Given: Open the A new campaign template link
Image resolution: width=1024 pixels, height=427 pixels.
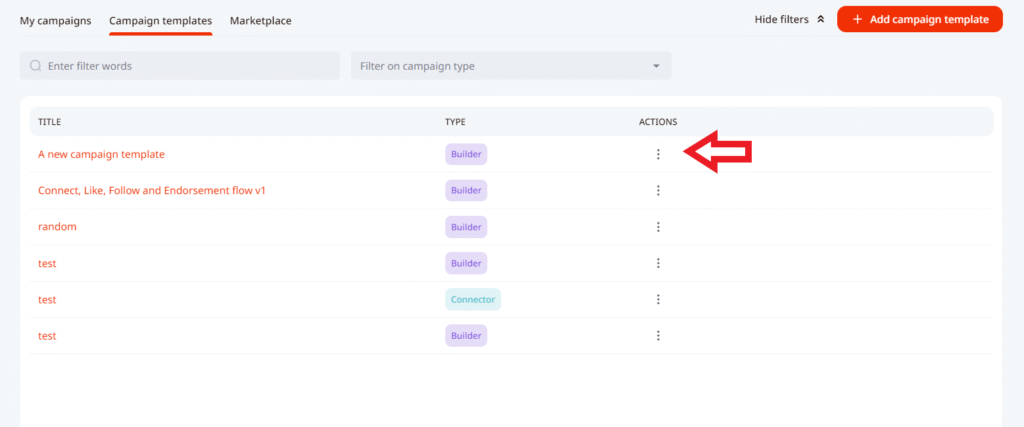Looking at the screenshot, I should (x=101, y=154).
